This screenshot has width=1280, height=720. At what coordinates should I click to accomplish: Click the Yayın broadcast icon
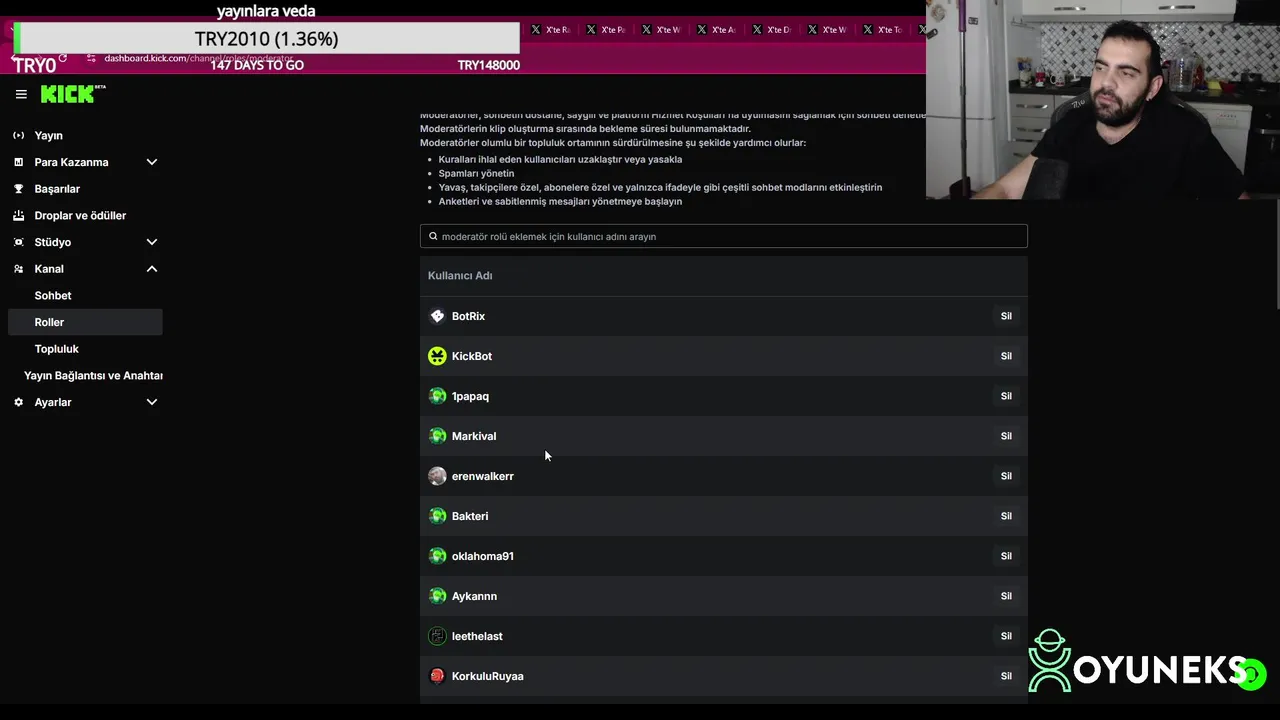(19, 135)
